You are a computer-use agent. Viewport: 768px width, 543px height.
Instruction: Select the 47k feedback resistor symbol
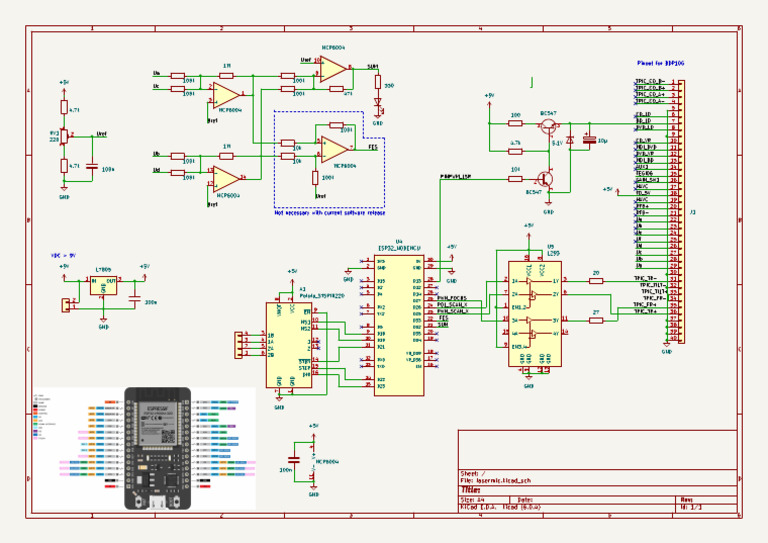(336, 89)
